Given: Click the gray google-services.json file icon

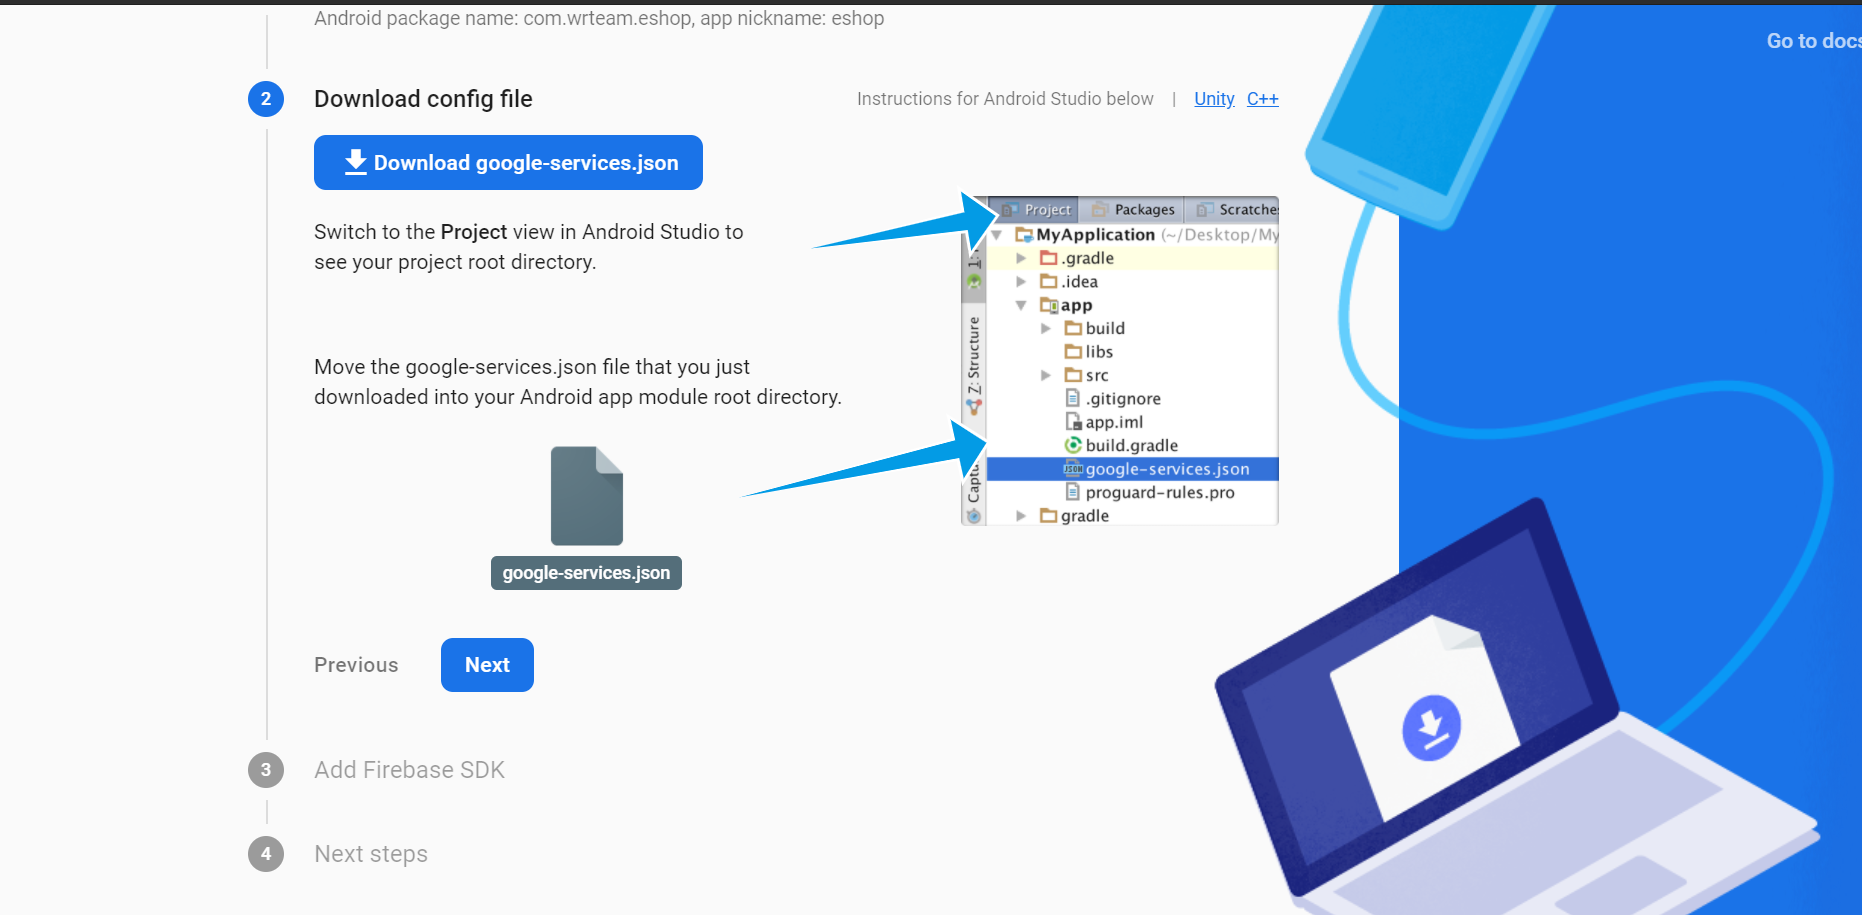Looking at the screenshot, I should pos(587,496).
